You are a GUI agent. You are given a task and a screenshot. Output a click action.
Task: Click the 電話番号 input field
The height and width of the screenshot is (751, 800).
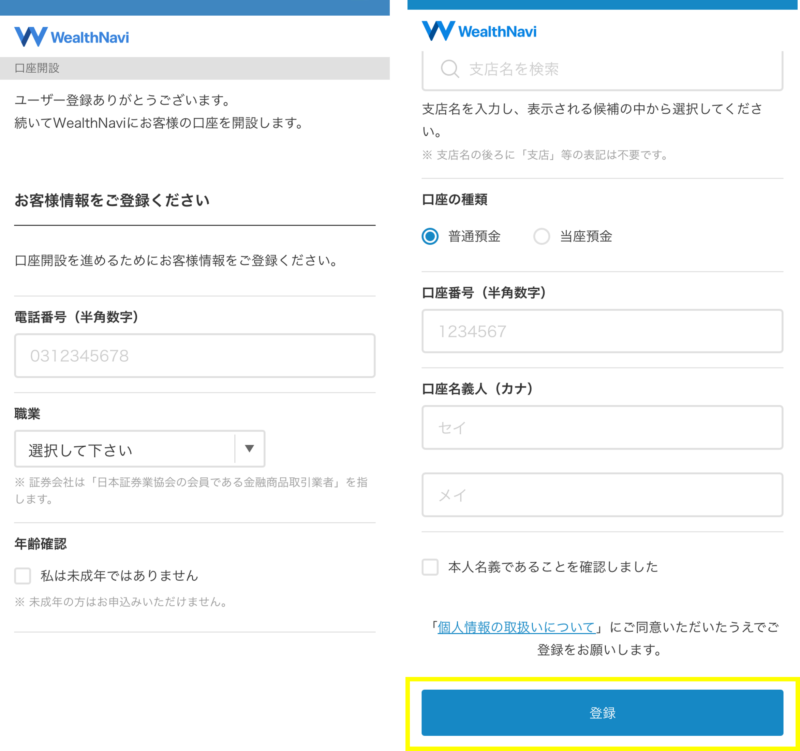(x=195, y=356)
